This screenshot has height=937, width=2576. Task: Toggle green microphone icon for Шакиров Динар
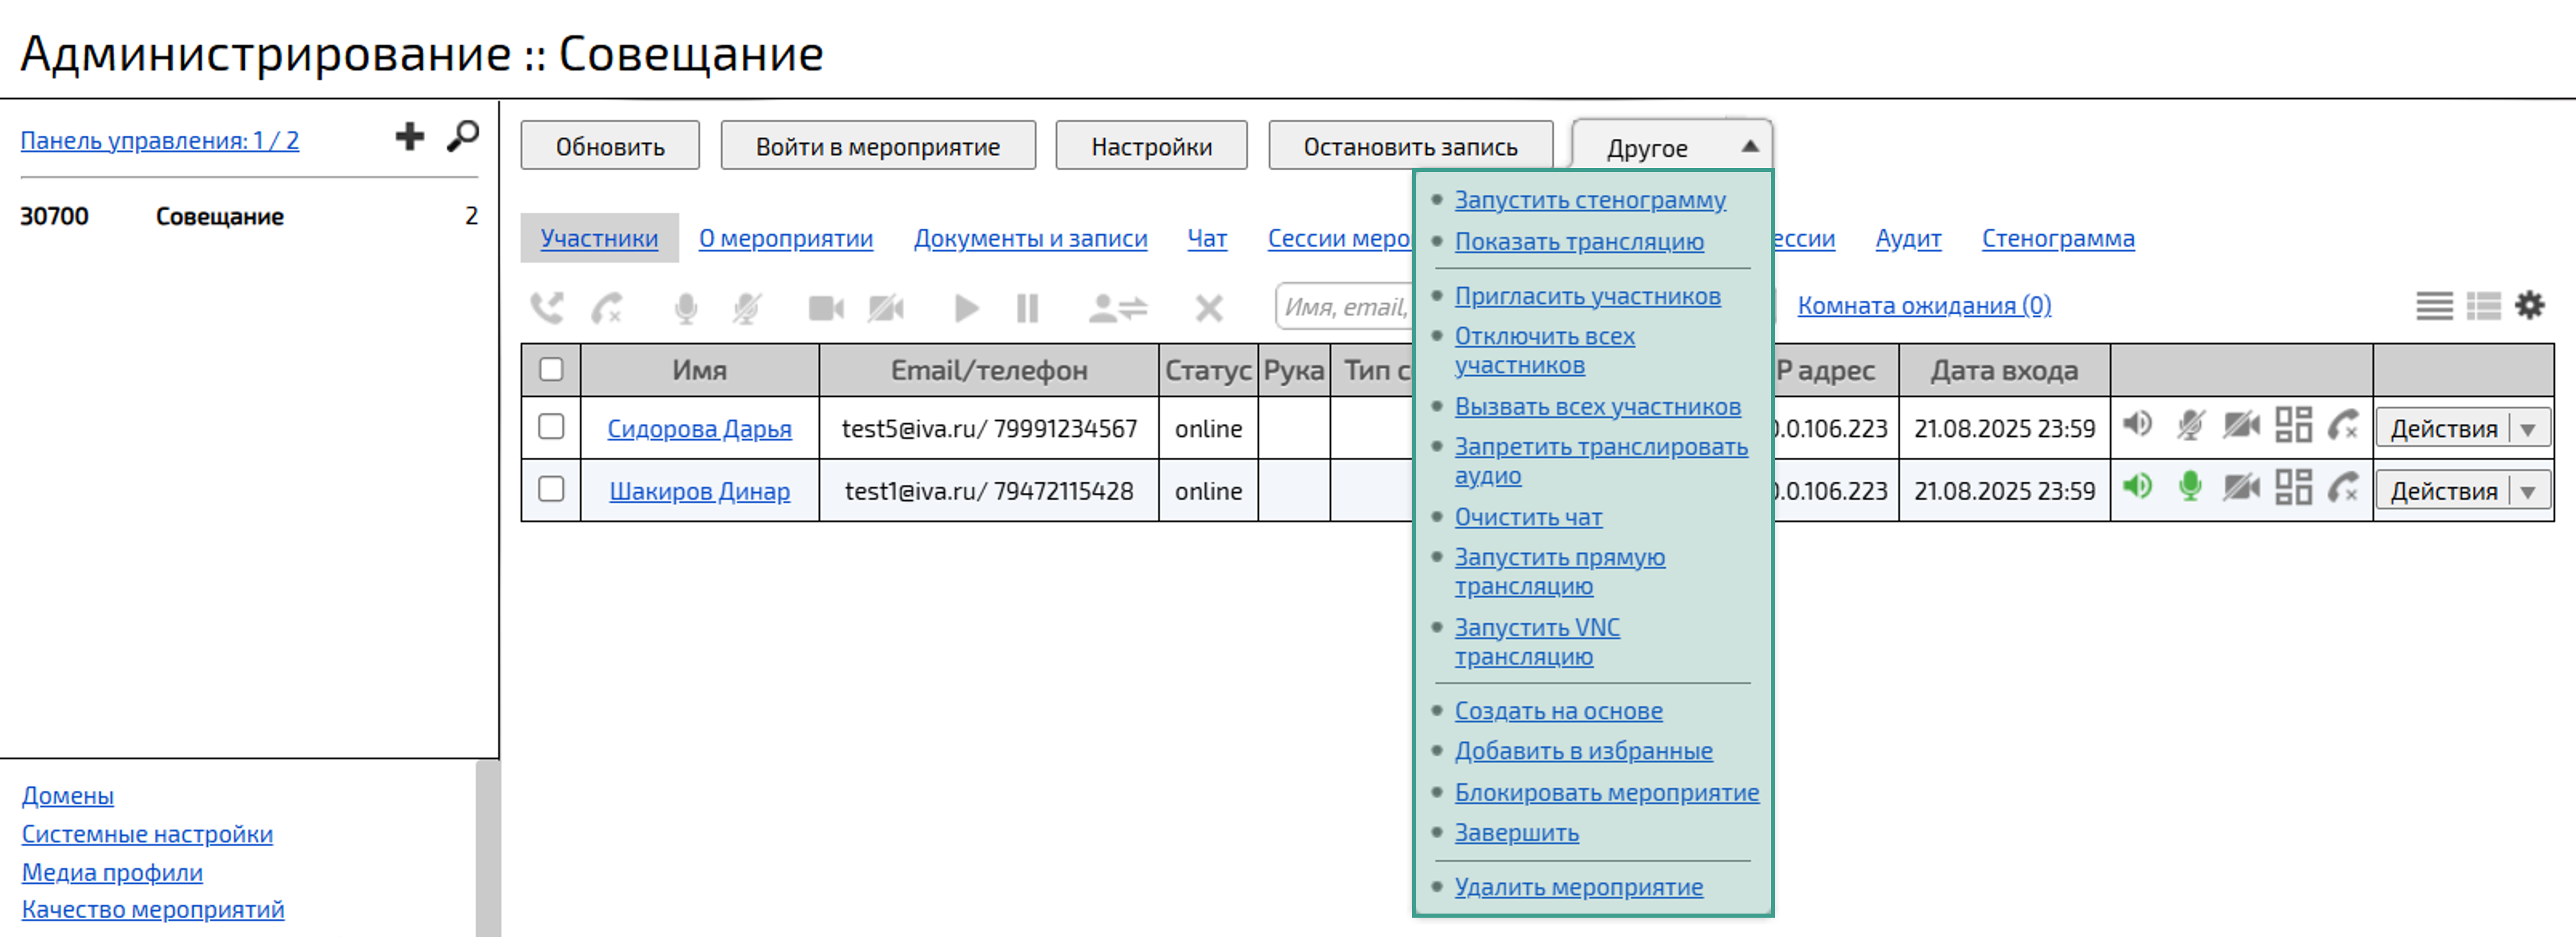point(2189,487)
